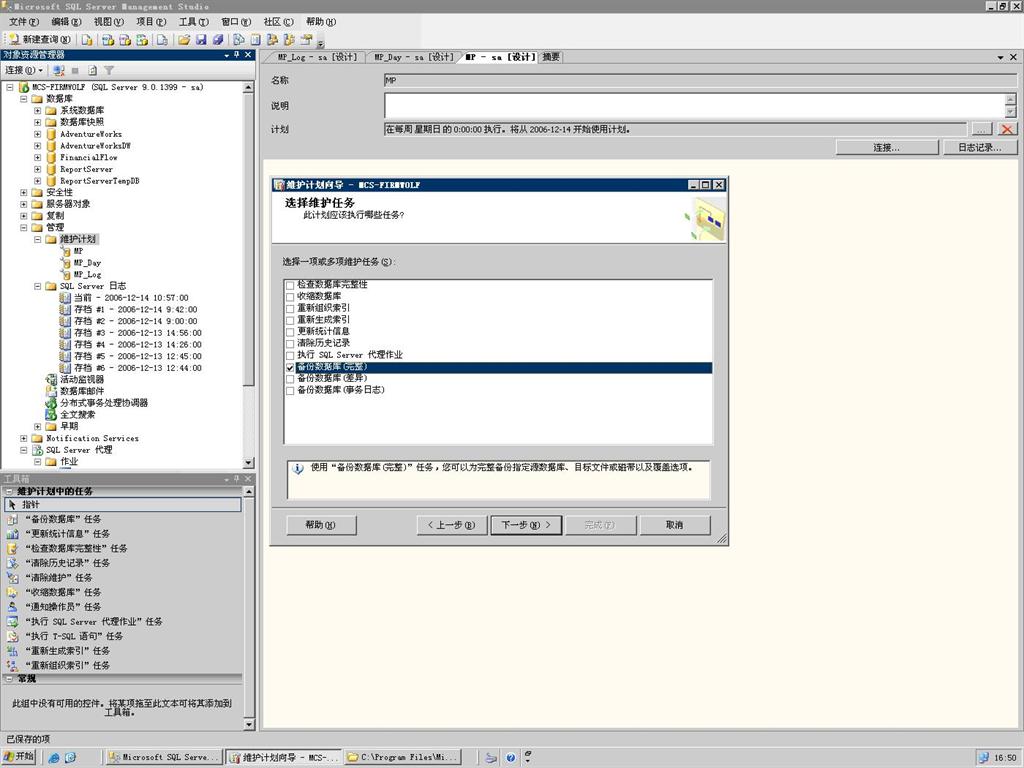
Task: Expand the AdventureWorks database node
Action: tap(37, 134)
